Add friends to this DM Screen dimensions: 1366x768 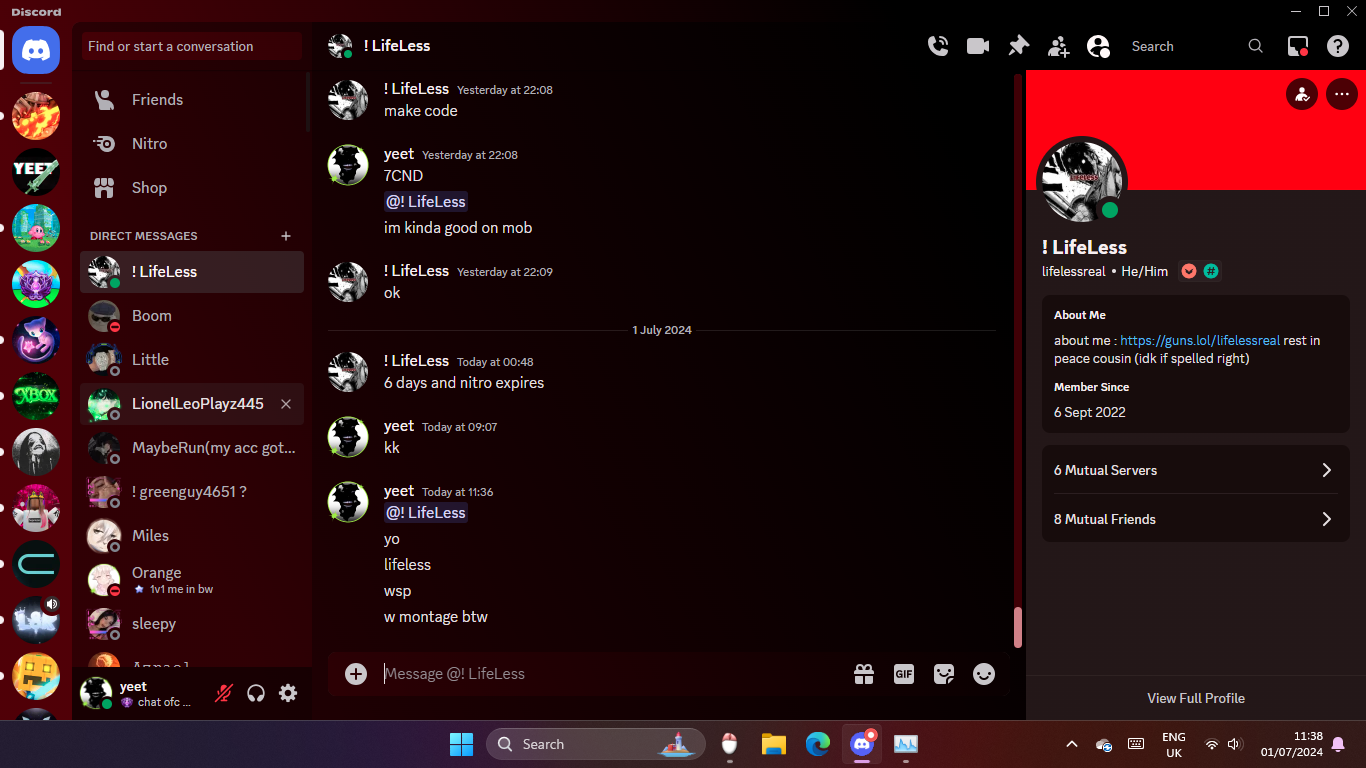point(1058,46)
